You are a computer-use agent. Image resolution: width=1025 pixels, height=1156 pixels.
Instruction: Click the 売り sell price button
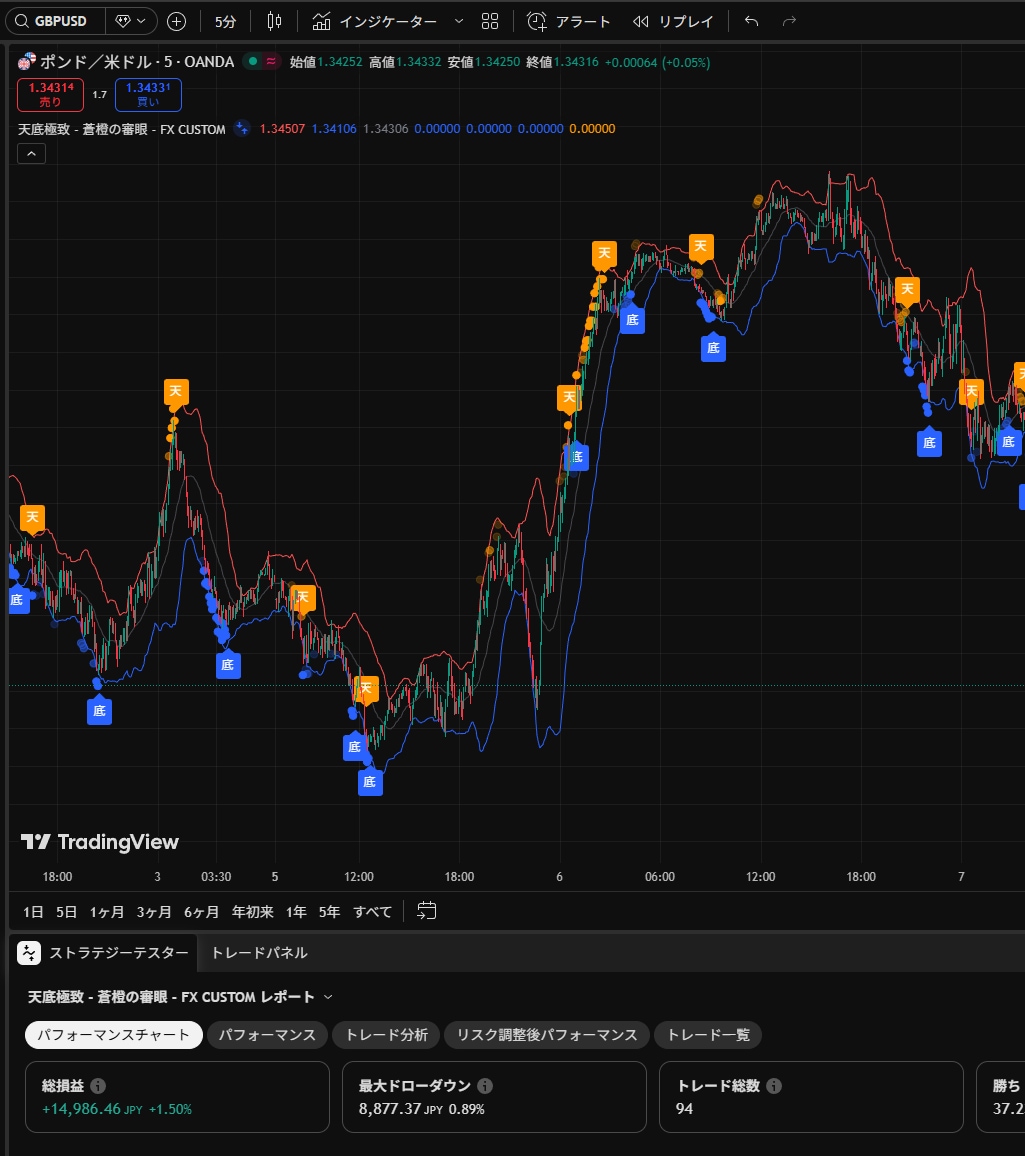pyautogui.click(x=51, y=94)
